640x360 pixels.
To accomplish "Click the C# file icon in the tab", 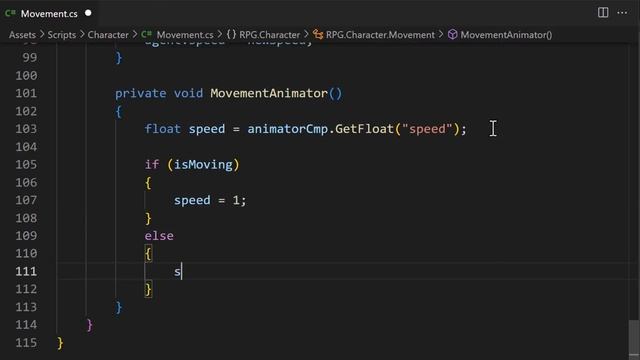I will tap(10, 13).
